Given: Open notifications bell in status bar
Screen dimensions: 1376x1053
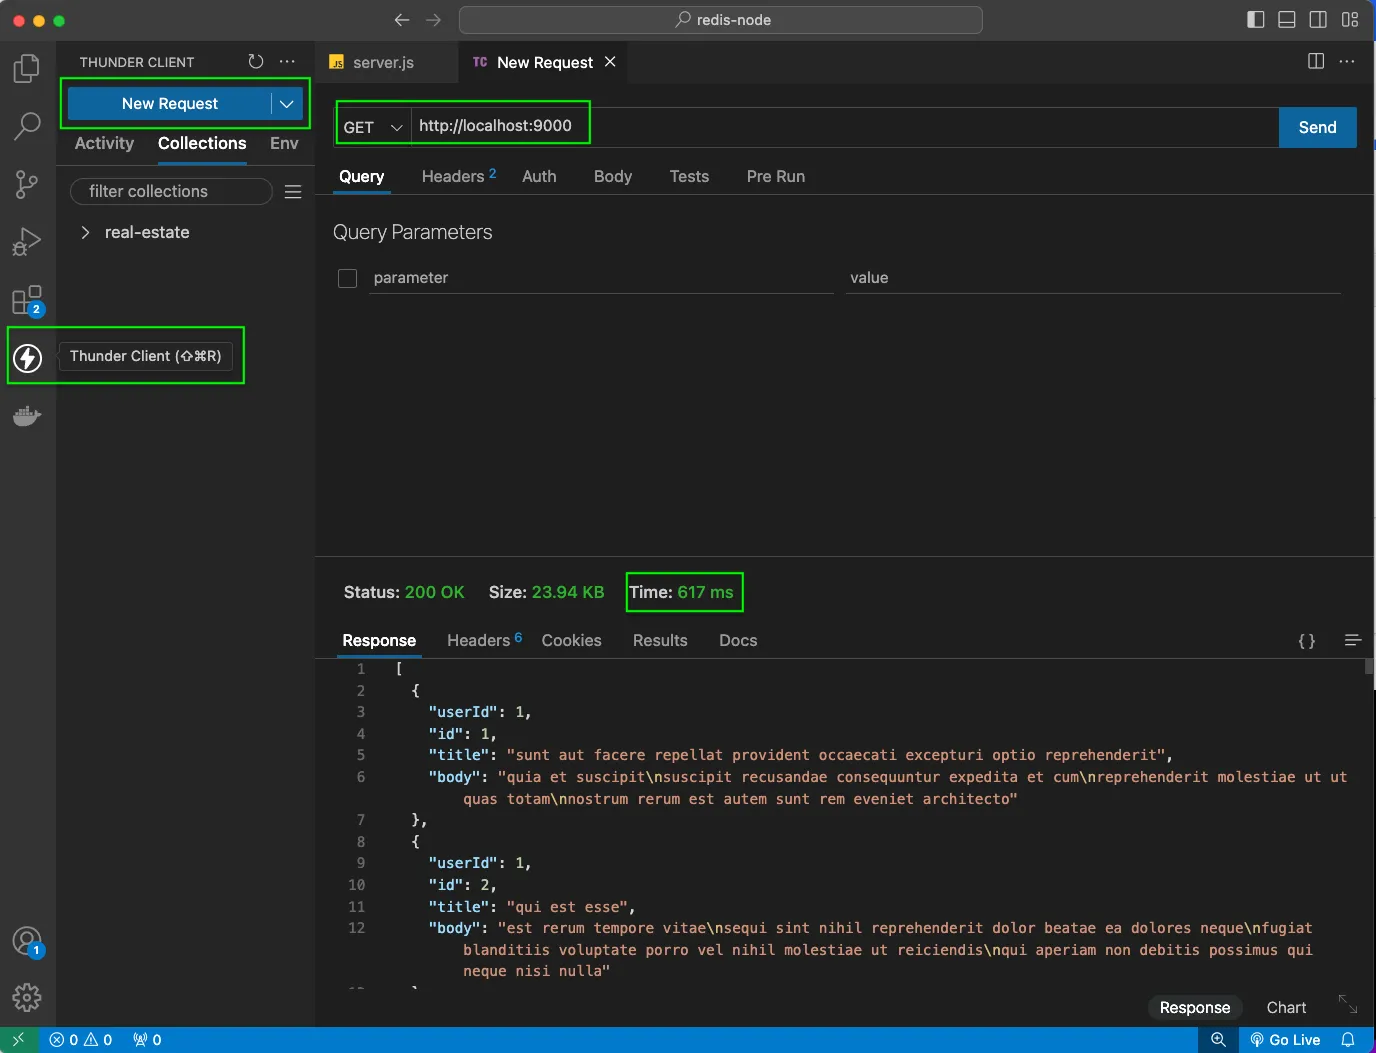Looking at the screenshot, I should click(1348, 1040).
